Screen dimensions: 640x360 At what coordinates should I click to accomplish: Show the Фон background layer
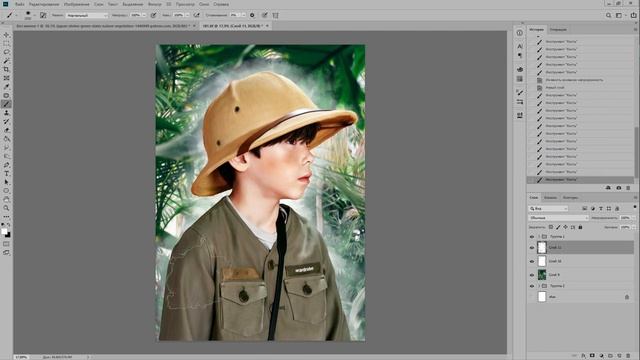(x=532, y=297)
